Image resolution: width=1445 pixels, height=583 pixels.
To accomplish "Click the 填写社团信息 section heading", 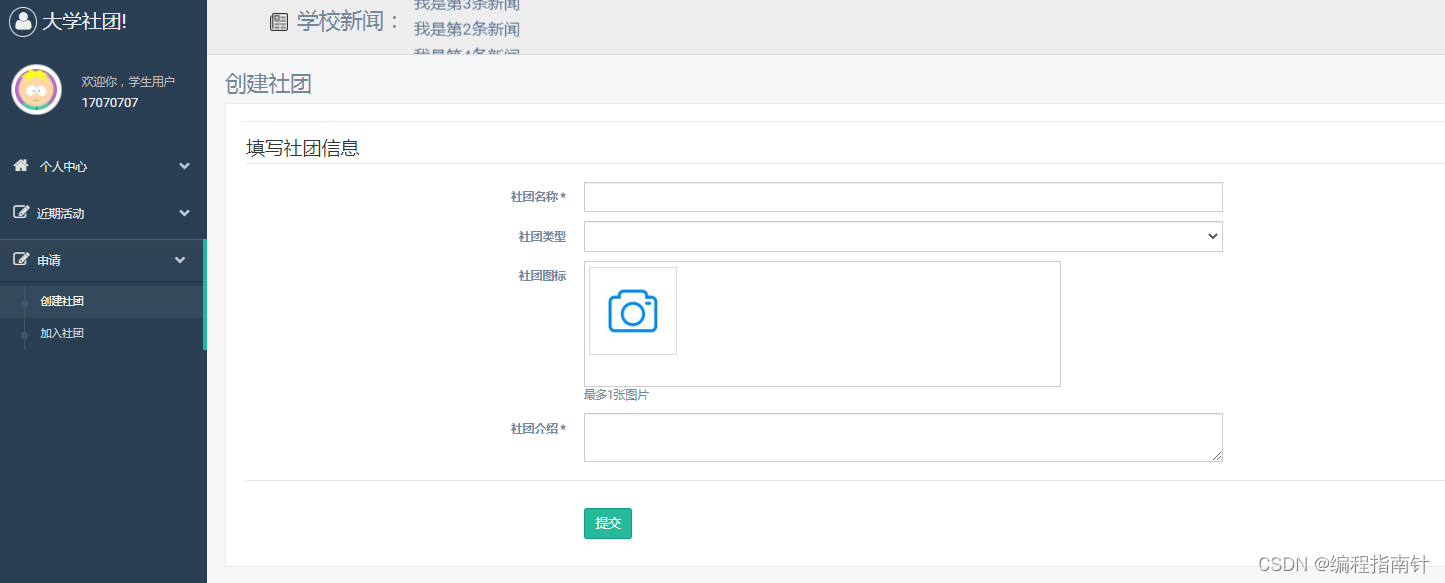I will (x=303, y=148).
